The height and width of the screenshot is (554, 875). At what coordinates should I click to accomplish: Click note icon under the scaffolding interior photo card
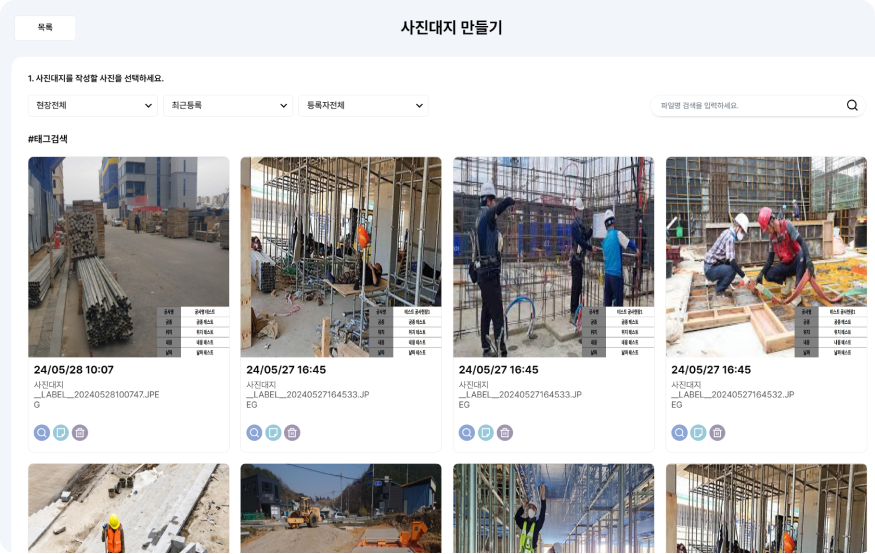pos(273,432)
